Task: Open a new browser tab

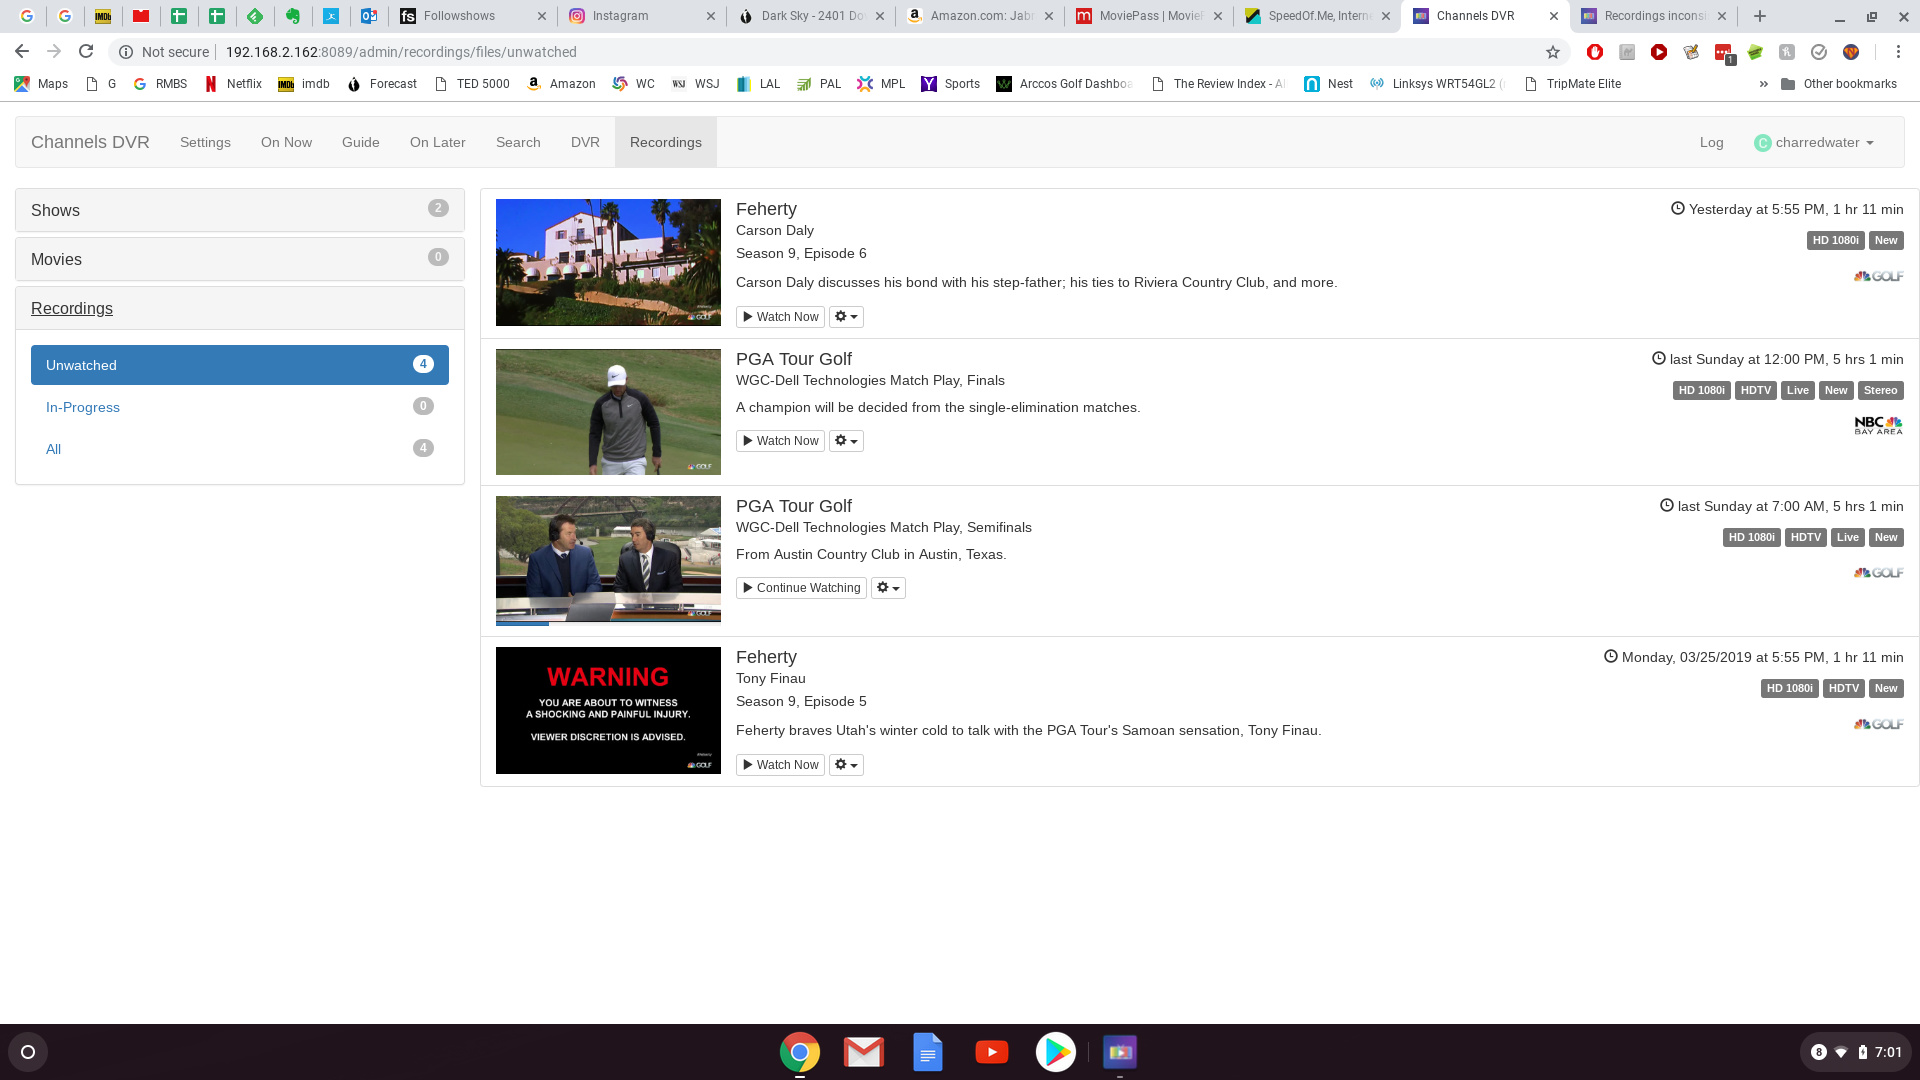Action: (1760, 16)
